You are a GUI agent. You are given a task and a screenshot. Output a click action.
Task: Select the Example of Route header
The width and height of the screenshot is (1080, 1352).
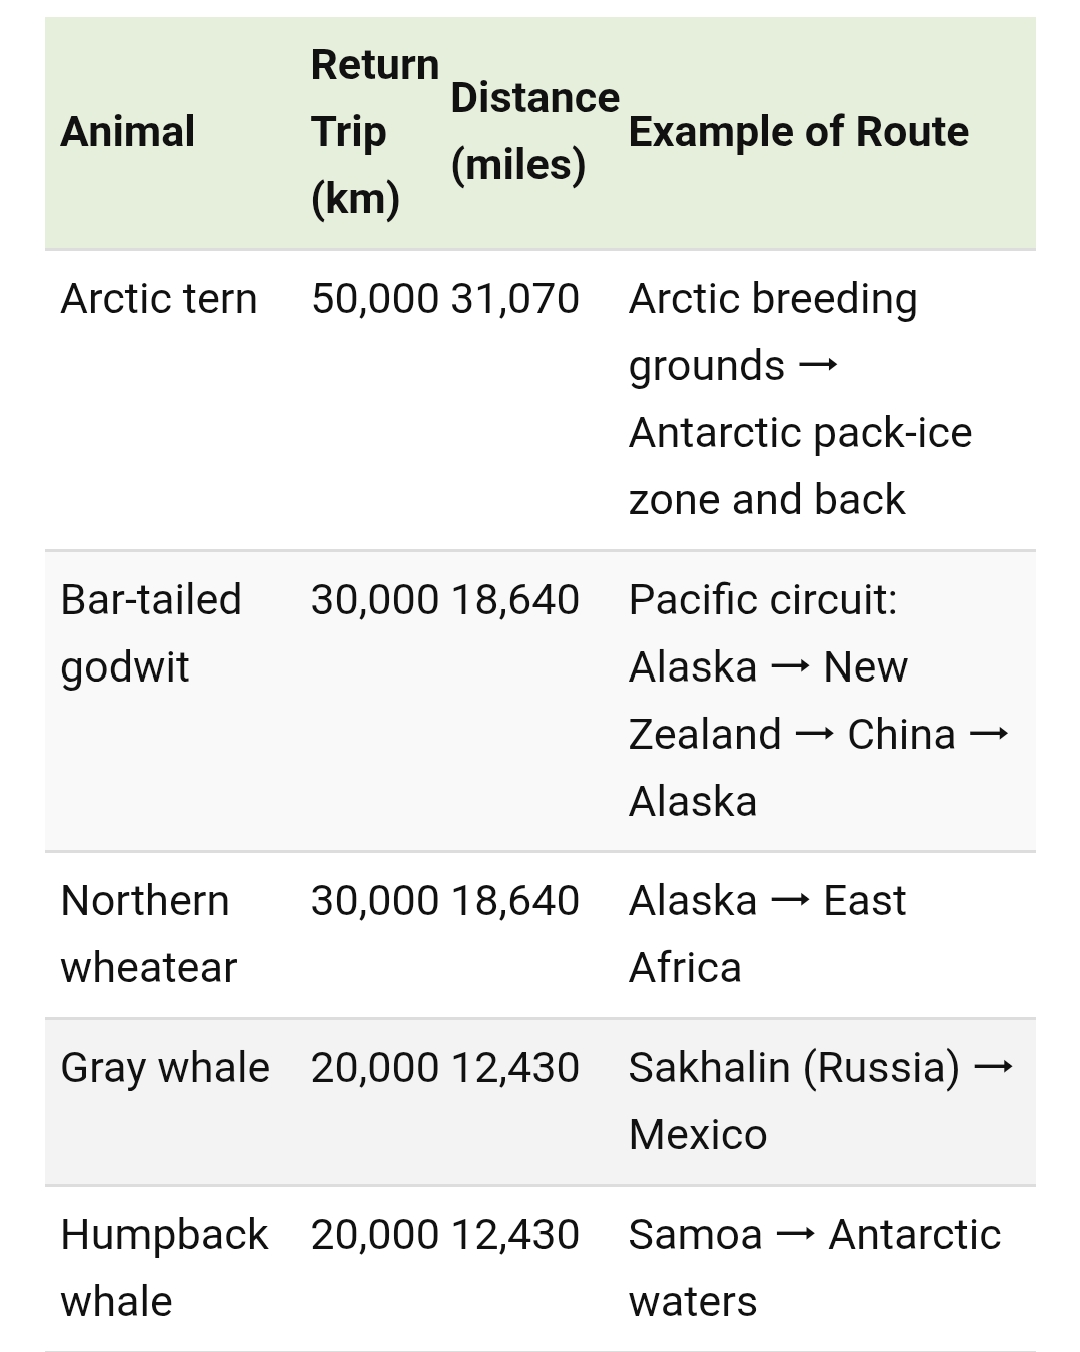pos(798,132)
